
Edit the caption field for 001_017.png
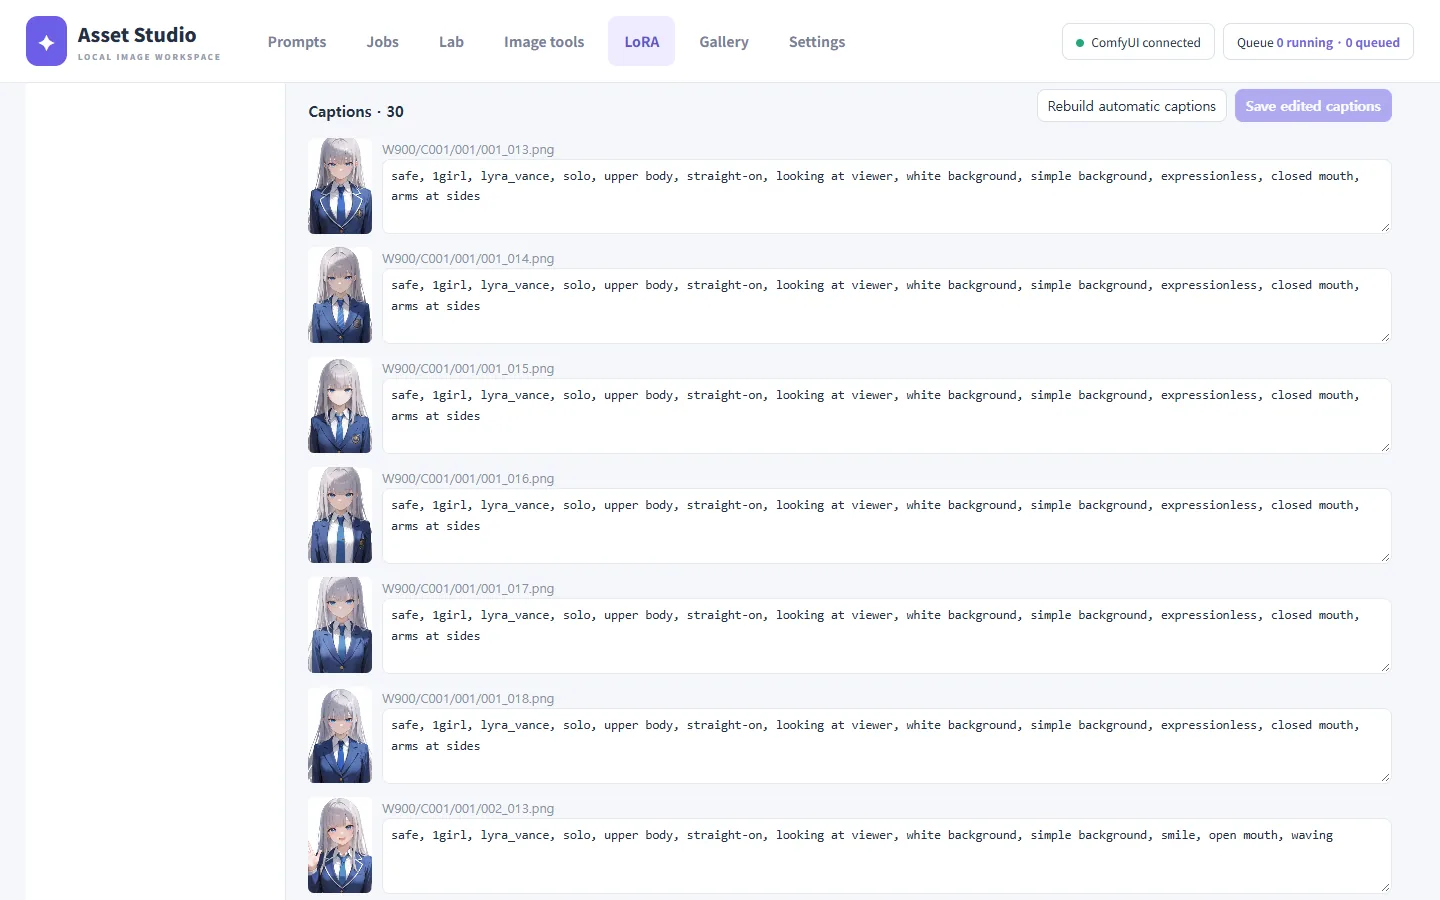click(x=886, y=636)
